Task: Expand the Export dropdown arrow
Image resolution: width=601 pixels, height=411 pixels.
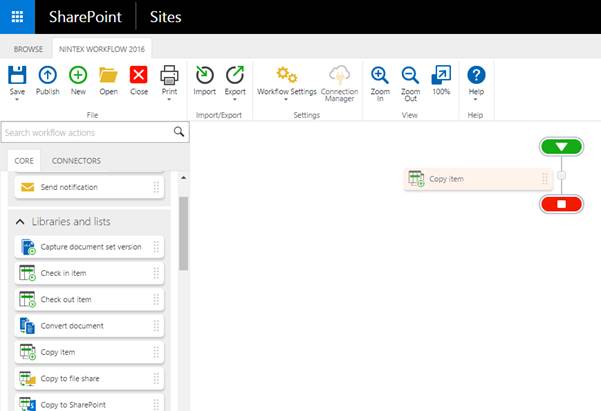Action: (x=235, y=100)
